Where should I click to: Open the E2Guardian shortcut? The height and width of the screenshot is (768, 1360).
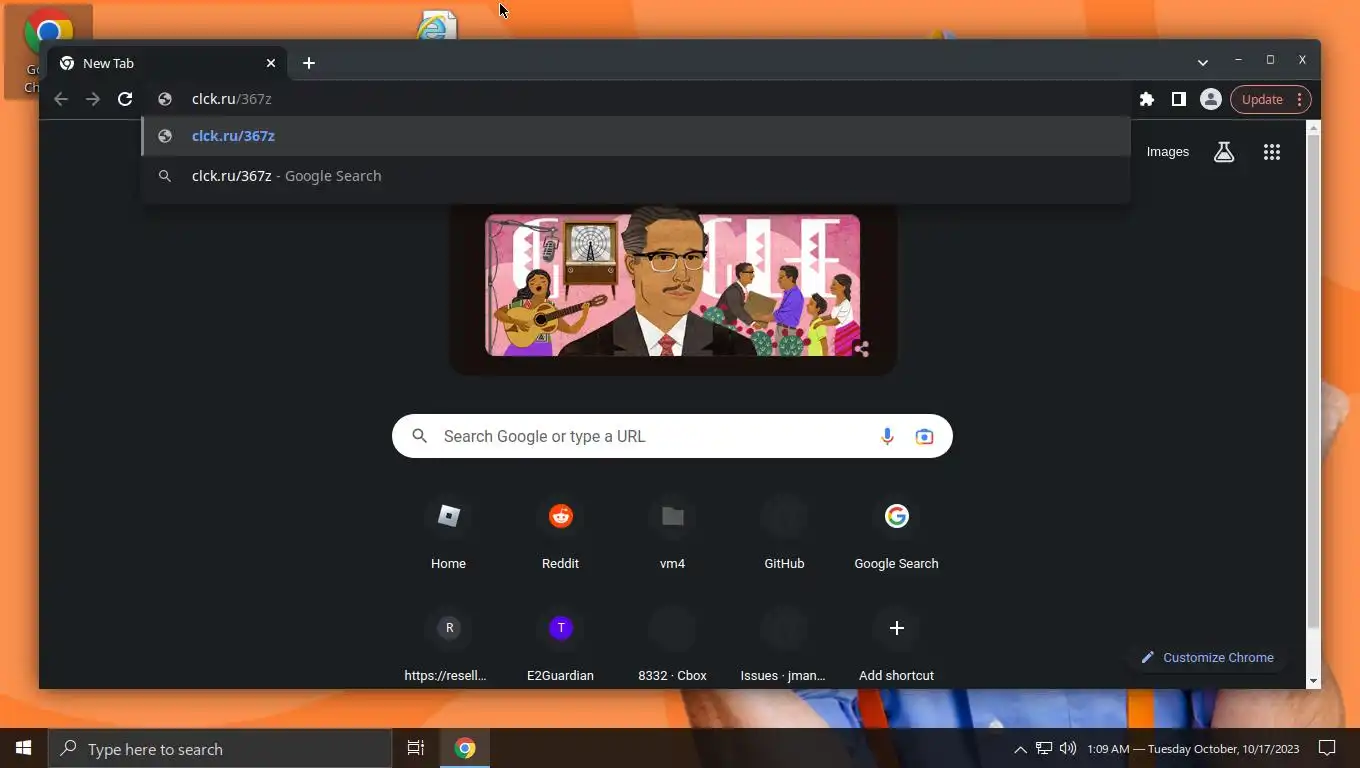(560, 646)
